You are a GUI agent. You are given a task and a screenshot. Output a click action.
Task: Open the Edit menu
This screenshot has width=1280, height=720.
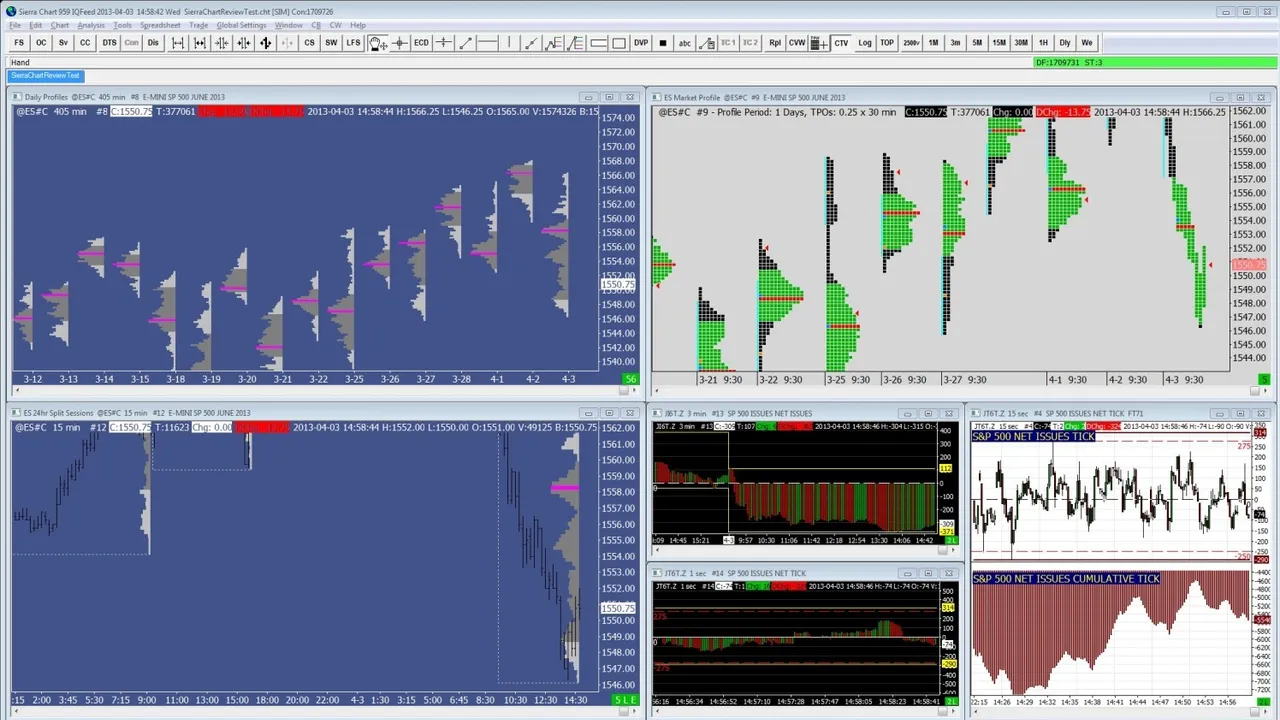[36, 25]
